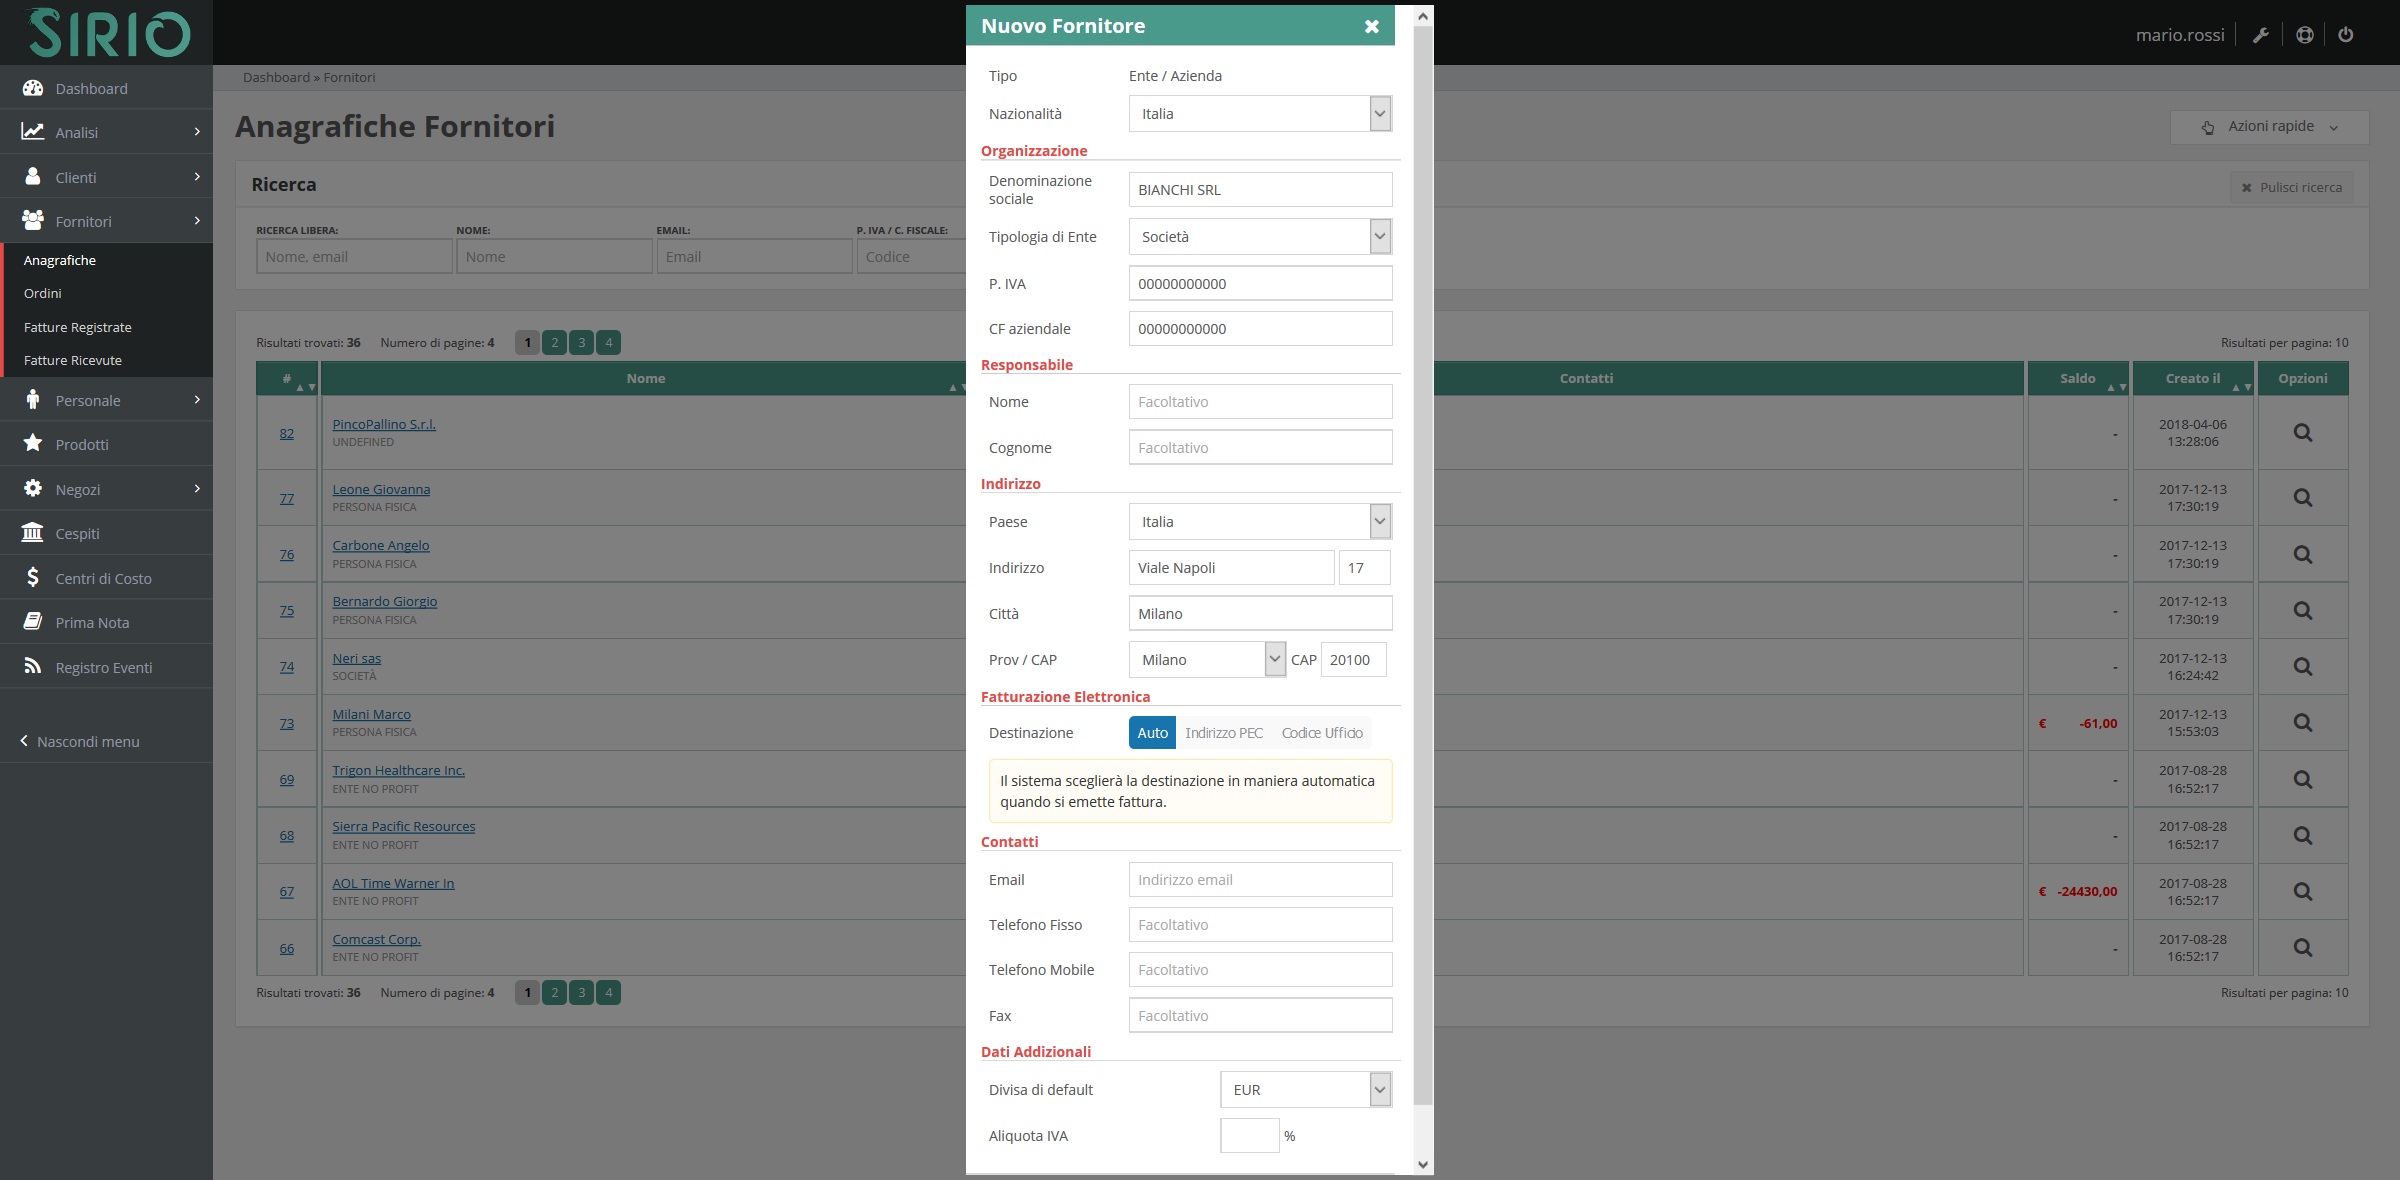Viewport: 2400px width, 1180px height.
Task: Open Dashboard from sidebar gauge icon
Action: coord(33,88)
